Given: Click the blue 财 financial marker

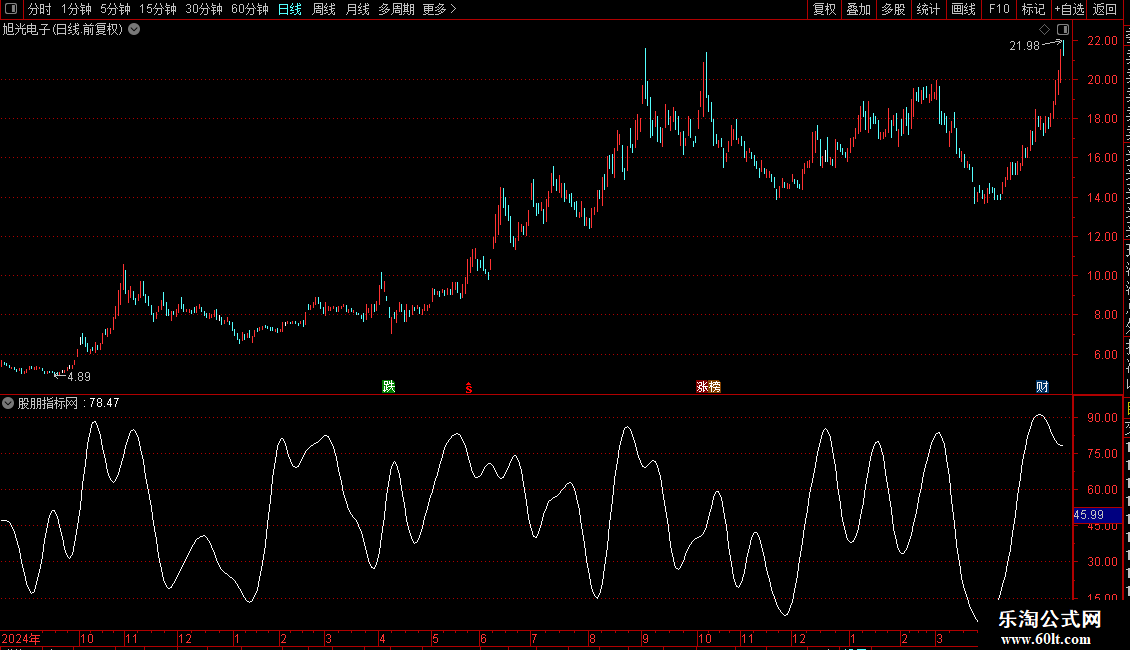Looking at the screenshot, I should (1042, 386).
